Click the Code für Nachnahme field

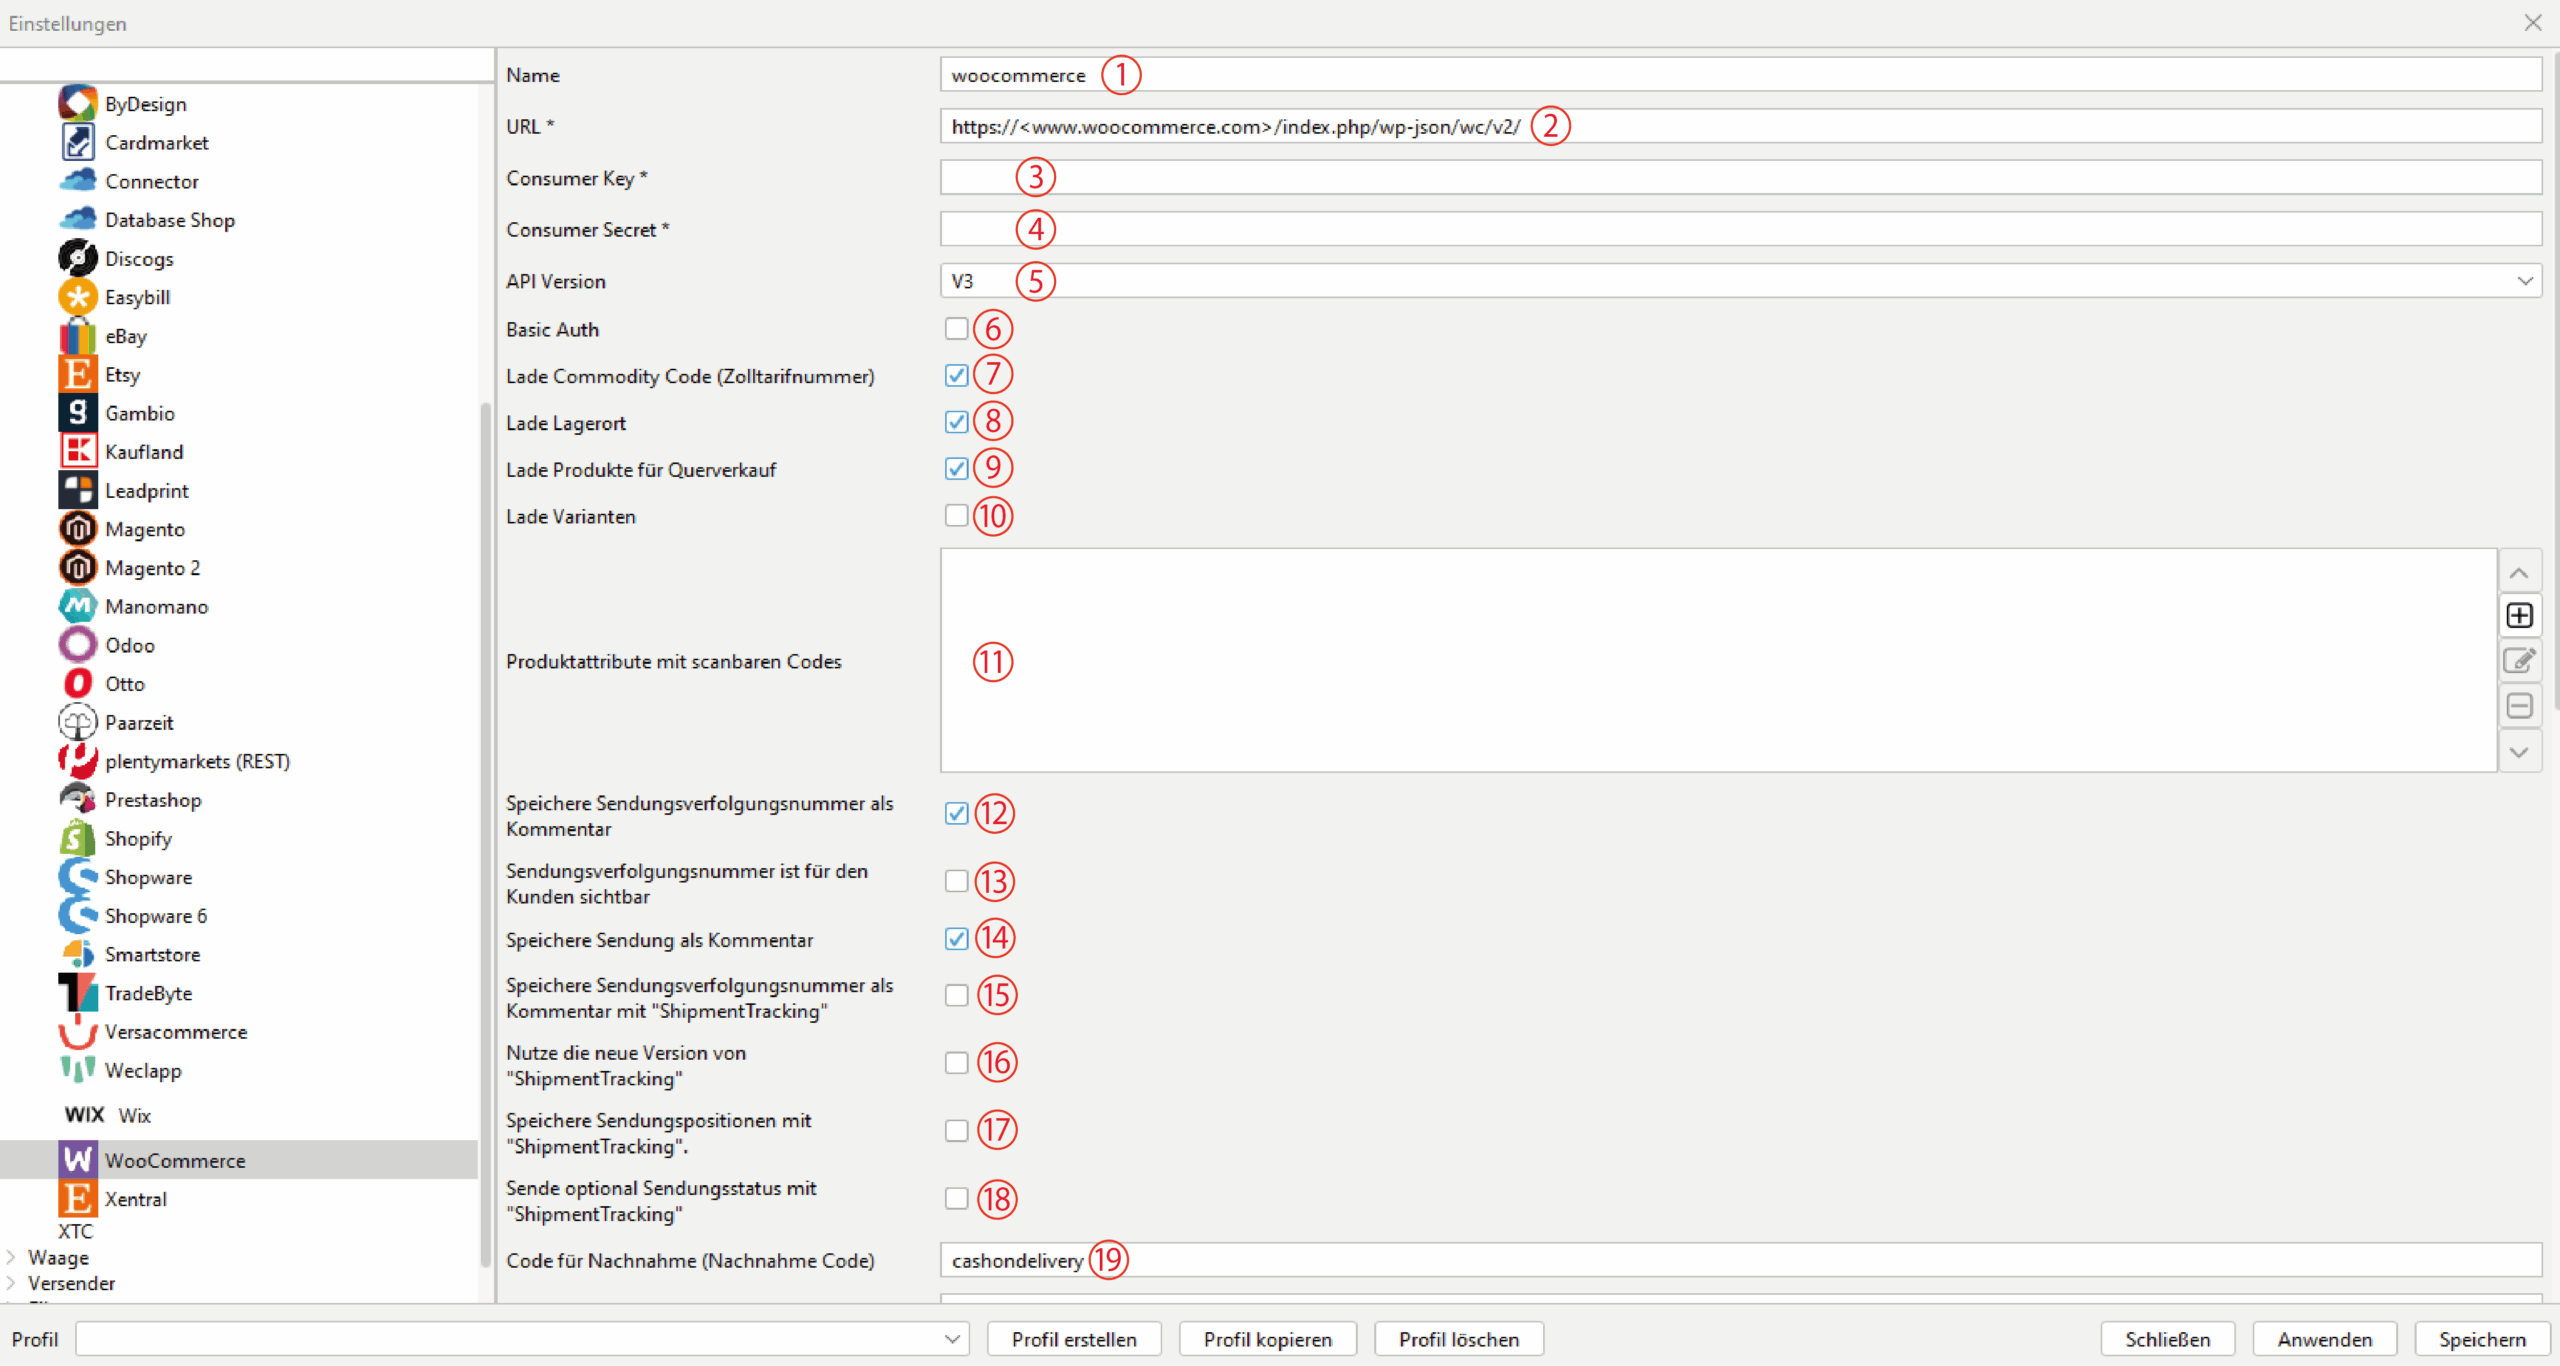tap(1741, 1260)
